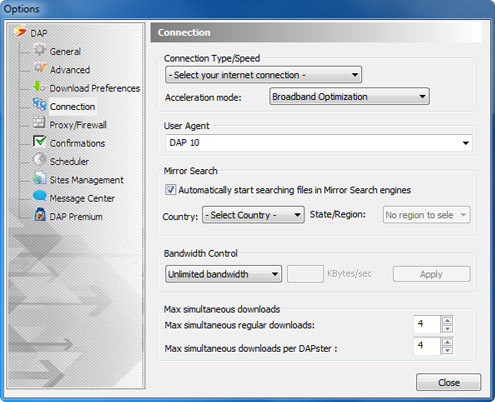Click the Download Preferences green arrow icon
Viewport: 495px width, 402px height.
[x=39, y=86]
